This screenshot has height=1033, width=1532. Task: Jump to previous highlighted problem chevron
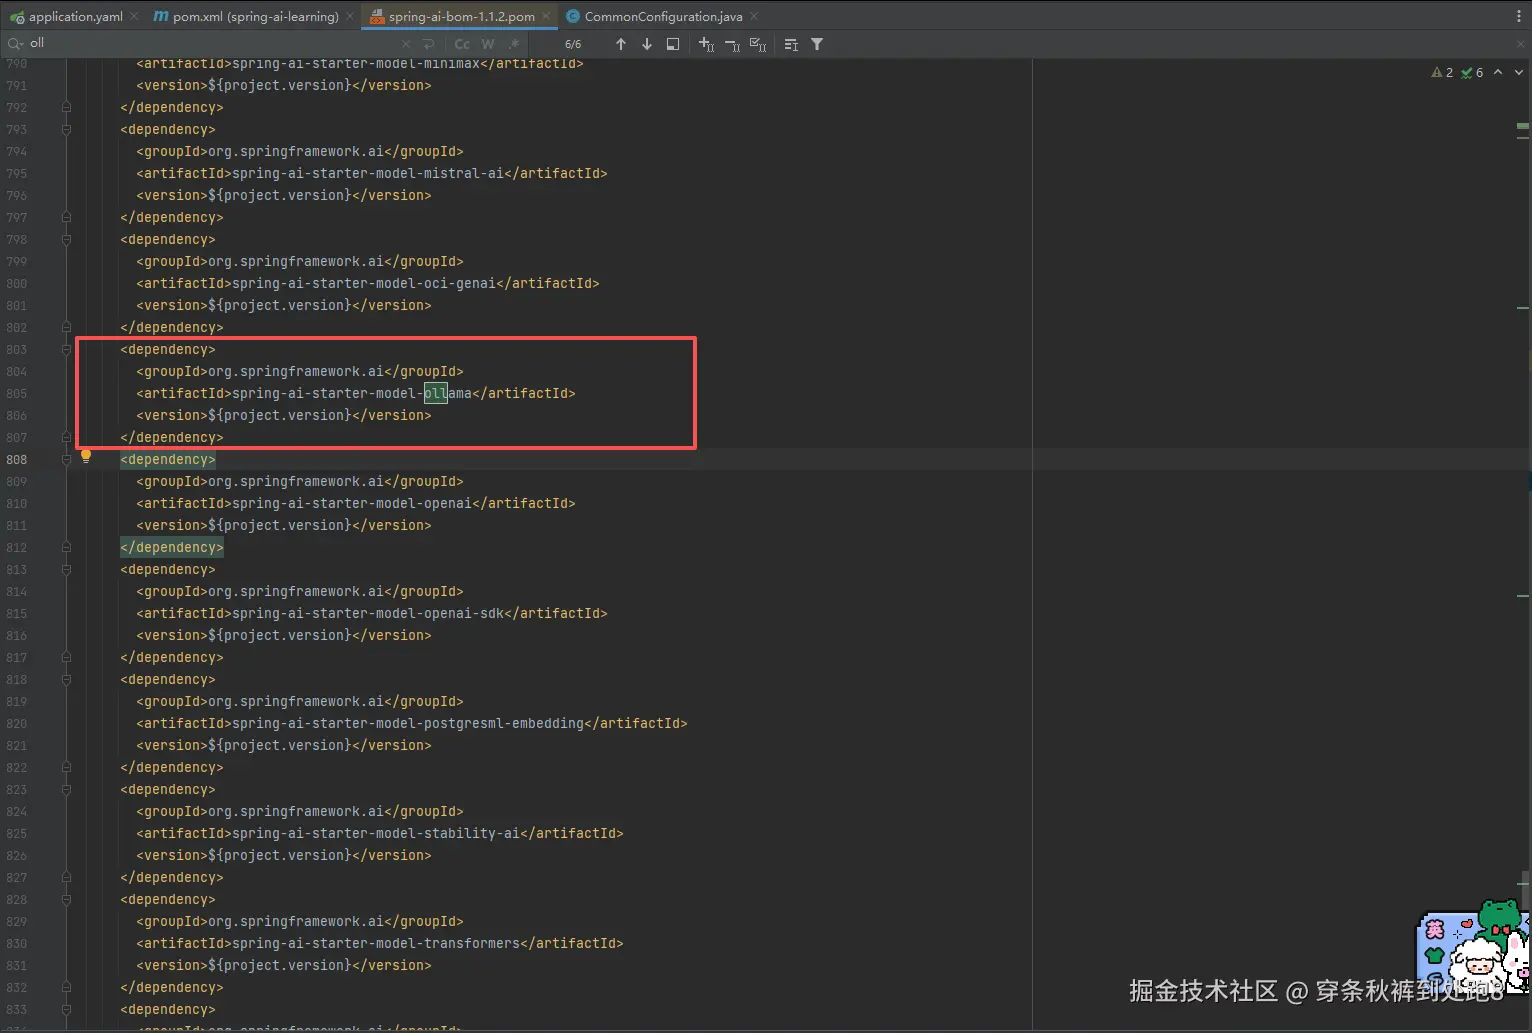pyautogui.click(x=1498, y=72)
